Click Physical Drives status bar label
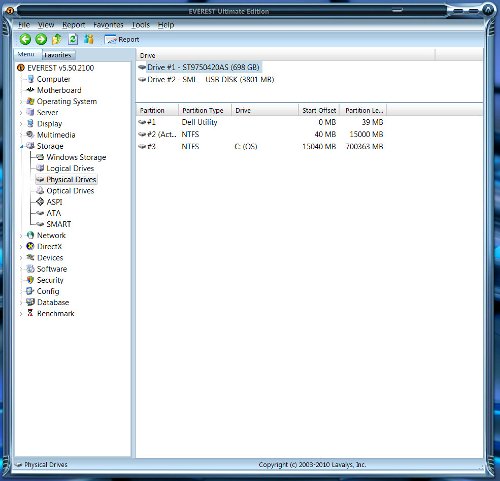The image size is (500, 481). [46, 464]
